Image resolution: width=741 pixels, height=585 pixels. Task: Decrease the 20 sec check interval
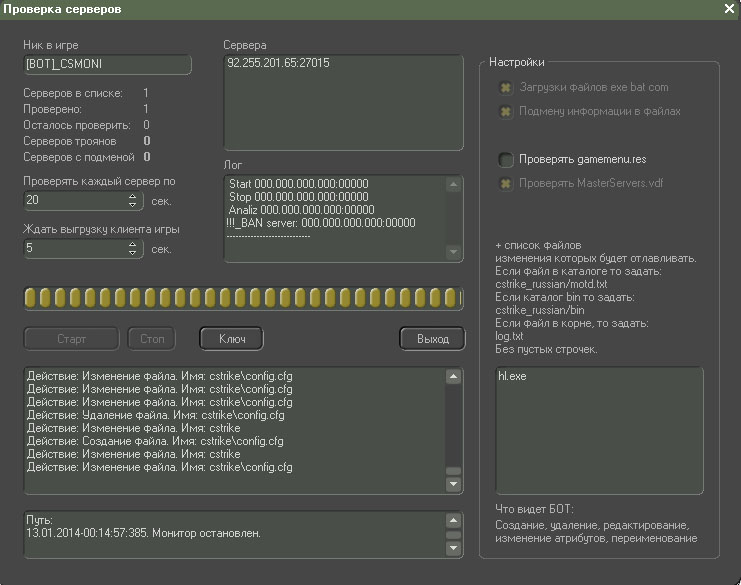click(x=132, y=205)
